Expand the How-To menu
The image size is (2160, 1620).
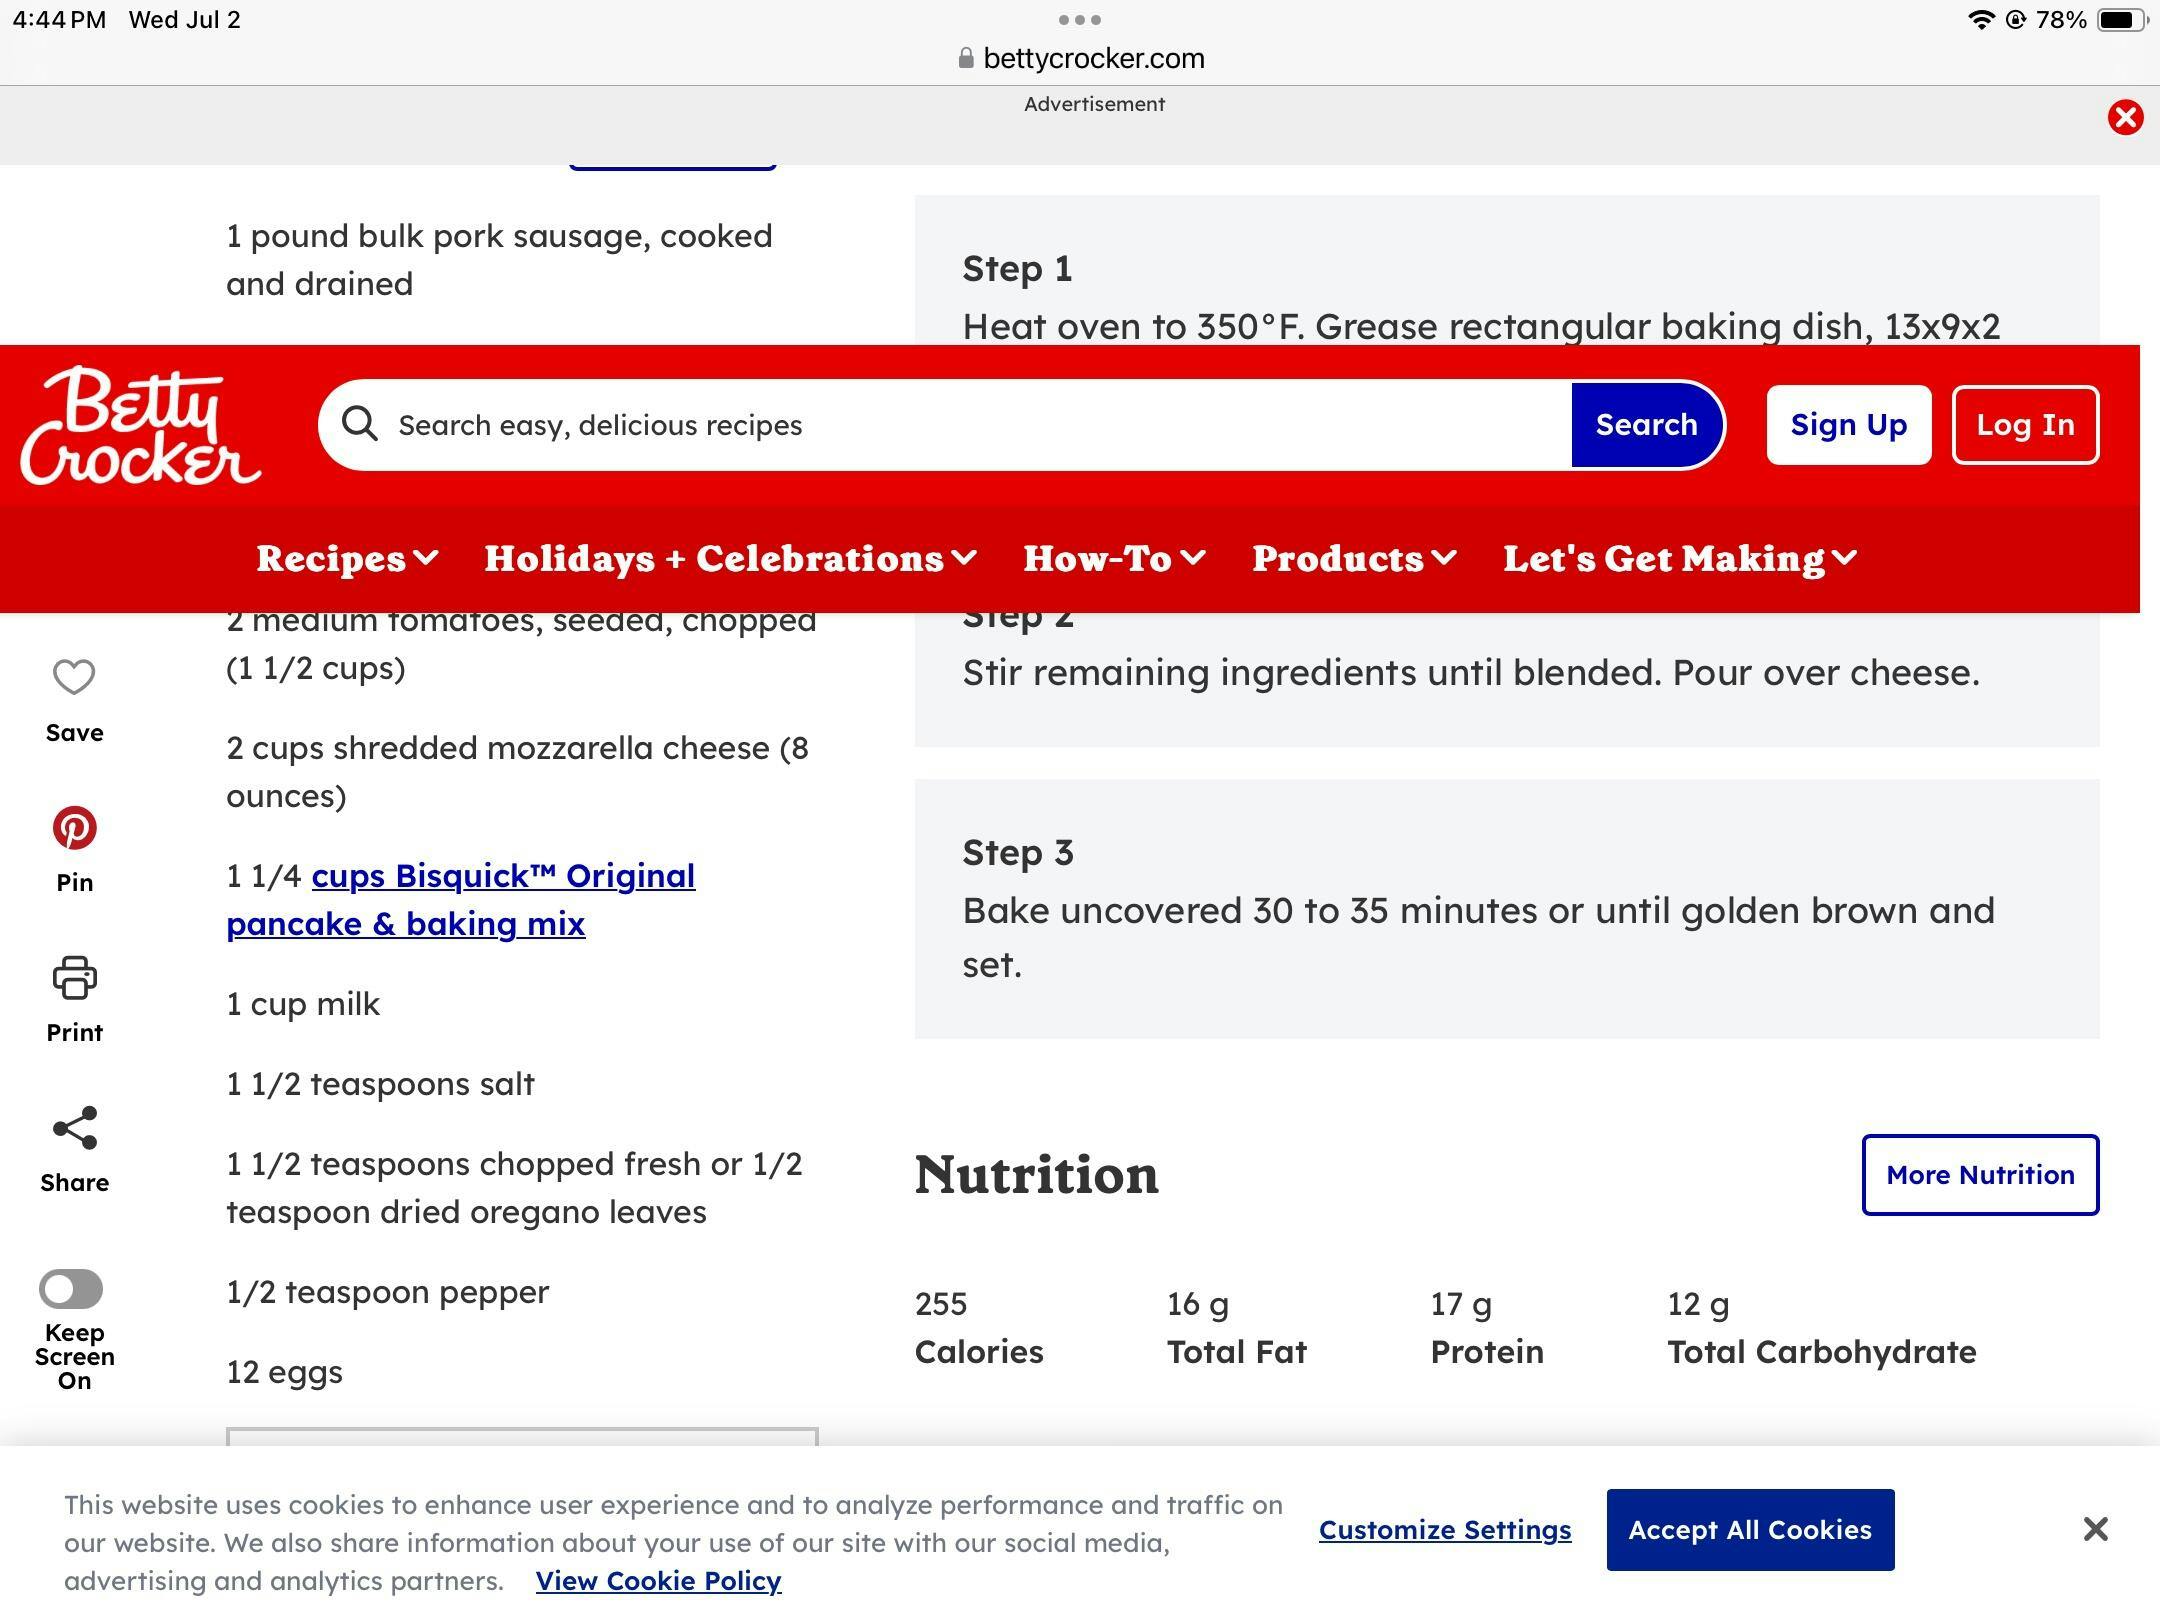(1115, 558)
